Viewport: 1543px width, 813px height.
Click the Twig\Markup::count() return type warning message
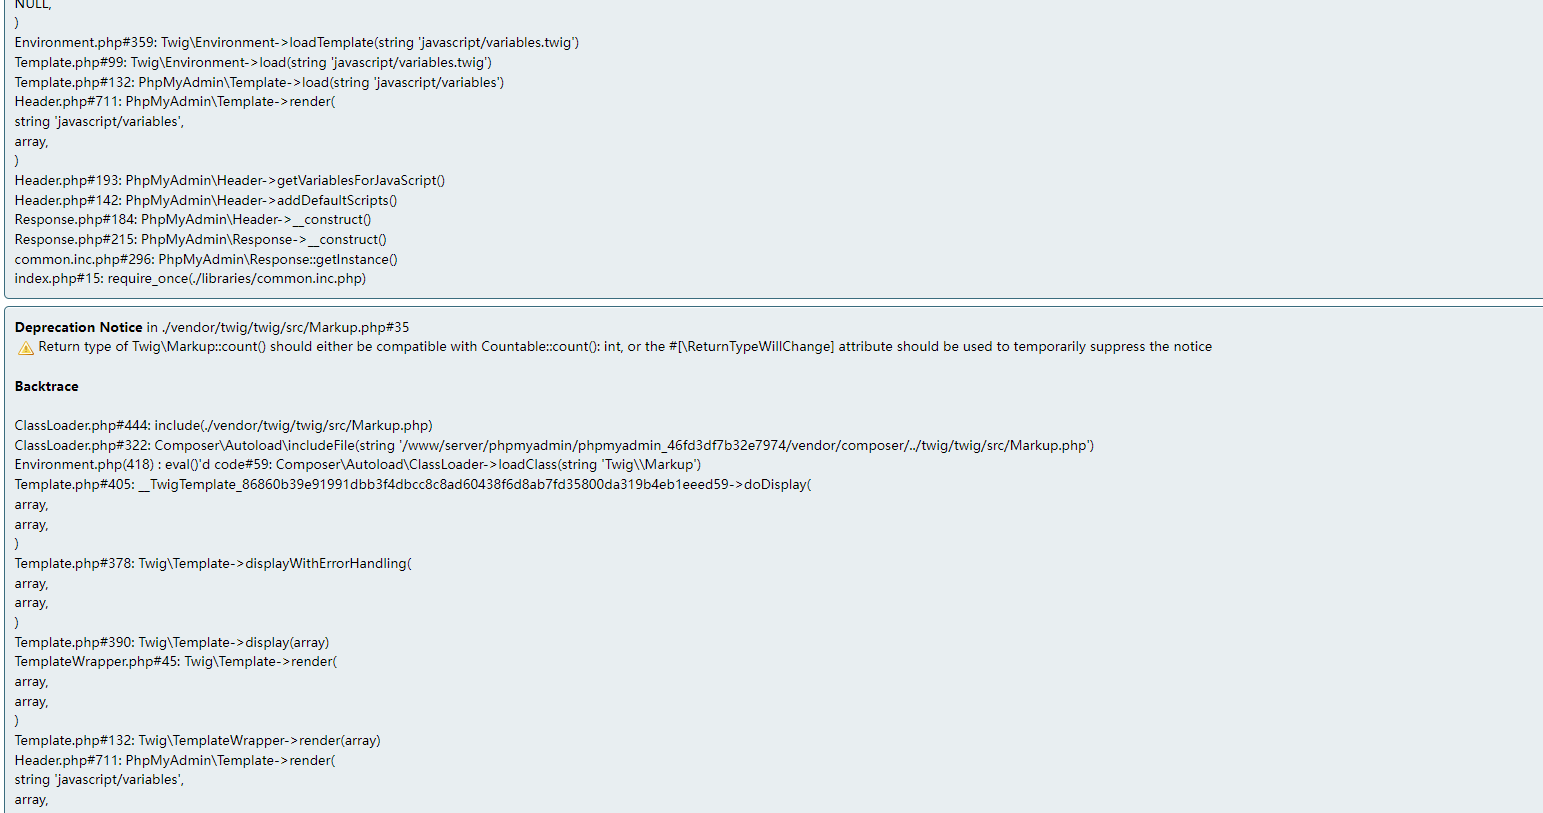[625, 347]
